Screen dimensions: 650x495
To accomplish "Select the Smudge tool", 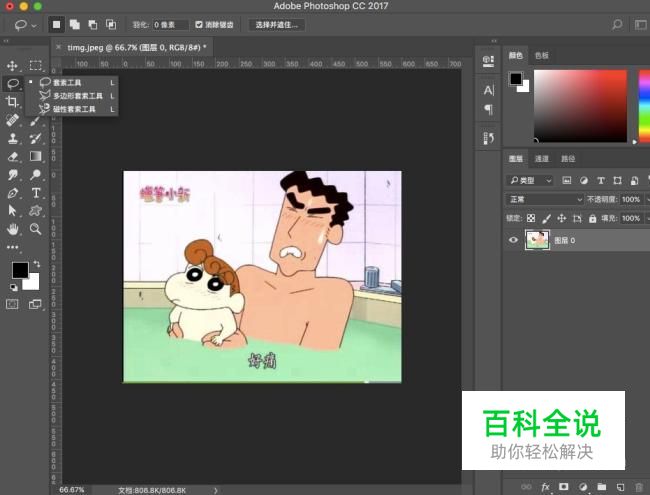I will (x=12, y=175).
